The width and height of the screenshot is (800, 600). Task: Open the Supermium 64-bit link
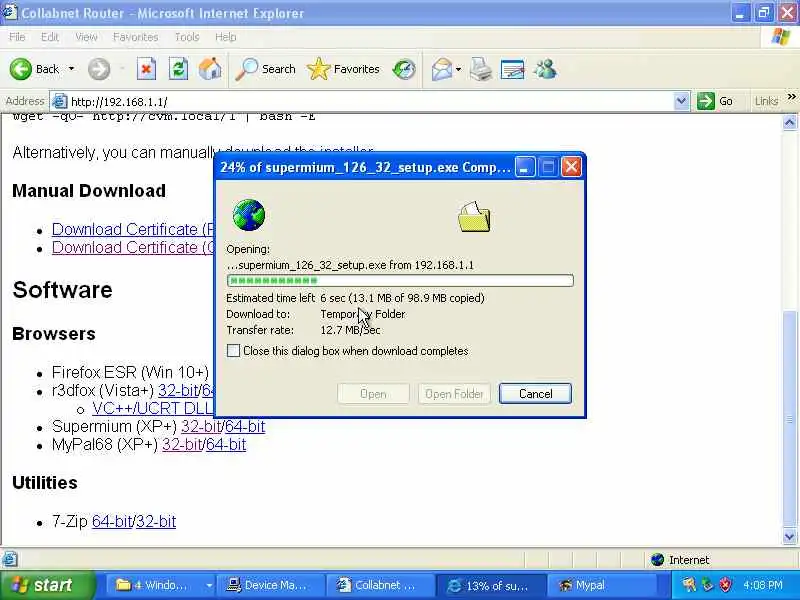tap(245, 426)
